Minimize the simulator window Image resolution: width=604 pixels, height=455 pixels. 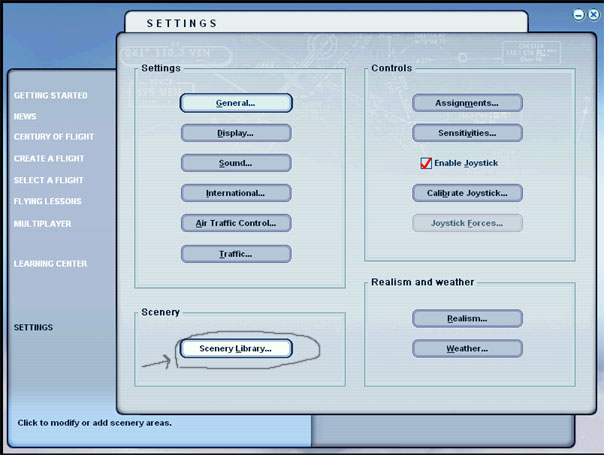pyautogui.click(x=579, y=15)
